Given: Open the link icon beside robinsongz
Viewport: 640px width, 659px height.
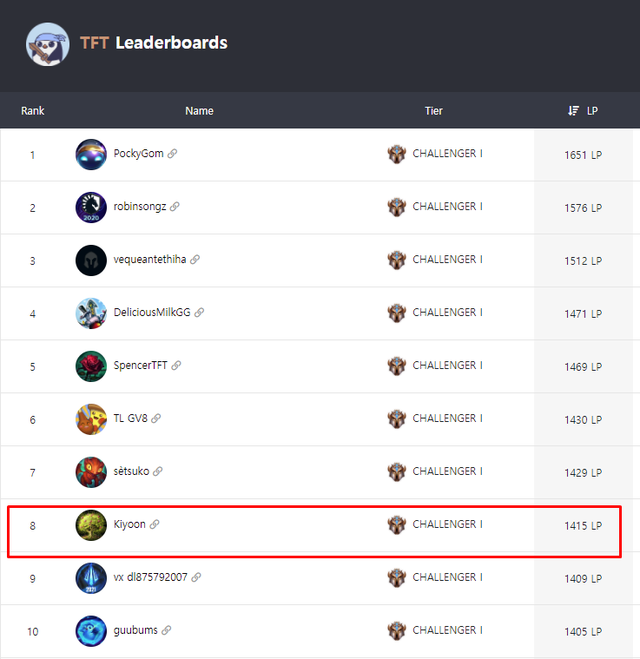Looking at the screenshot, I should coord(175,206).
